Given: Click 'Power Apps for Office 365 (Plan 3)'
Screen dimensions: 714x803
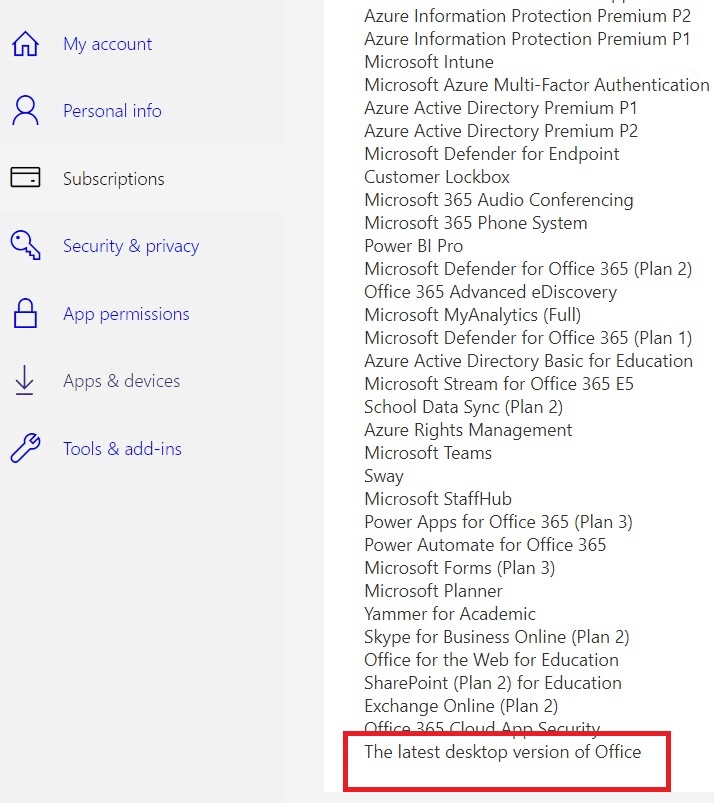Looking at the screenshot, I should tap(498, 522).
